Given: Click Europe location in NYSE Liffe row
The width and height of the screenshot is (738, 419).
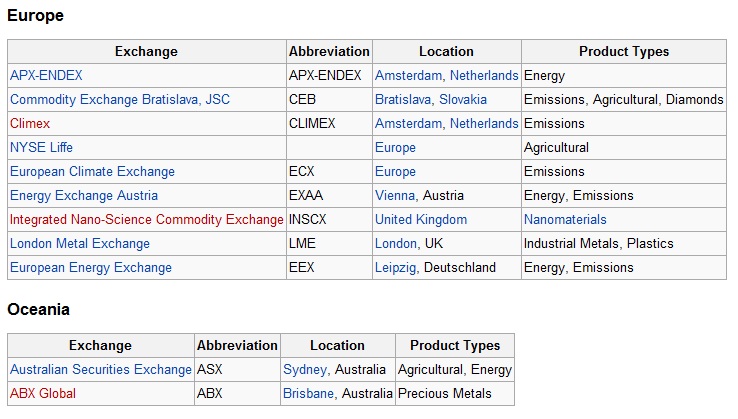Looking at the screenshot, I should (395, 147).
